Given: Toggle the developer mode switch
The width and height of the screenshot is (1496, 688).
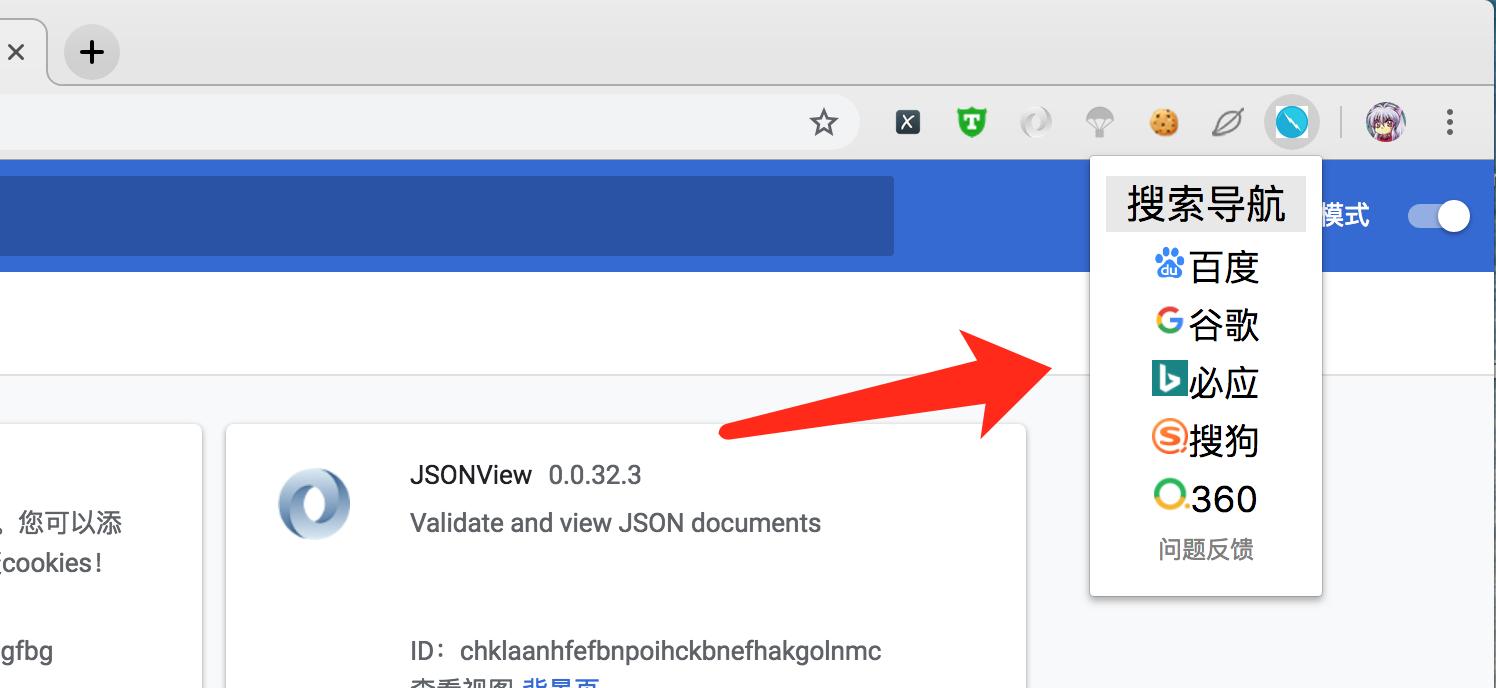Looking at the screenshot, I should 1438,216.
